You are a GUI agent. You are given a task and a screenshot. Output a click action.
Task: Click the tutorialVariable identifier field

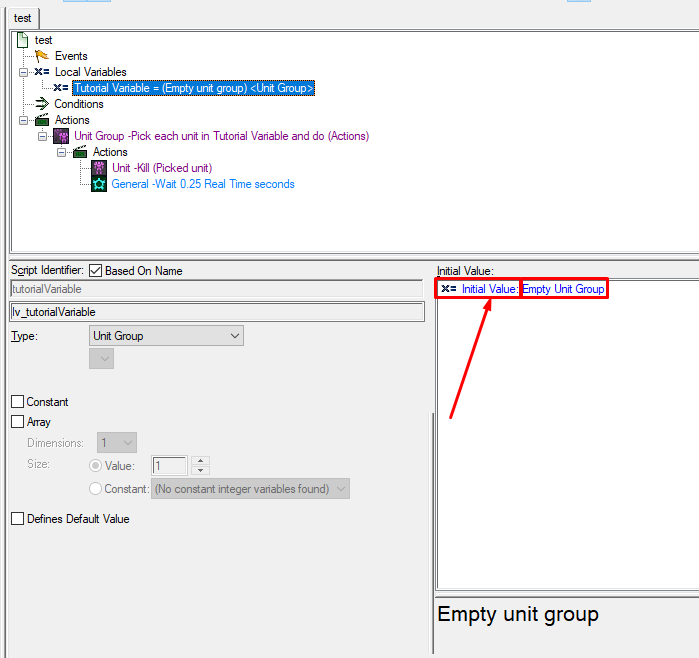[x=217, y=289]
